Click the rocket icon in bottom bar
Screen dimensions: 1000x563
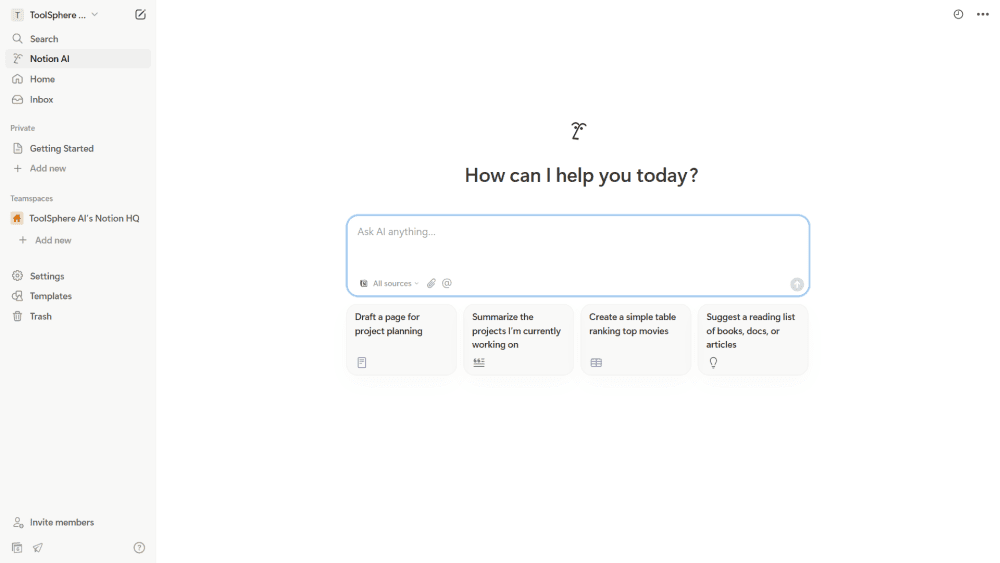pos(38,548)
